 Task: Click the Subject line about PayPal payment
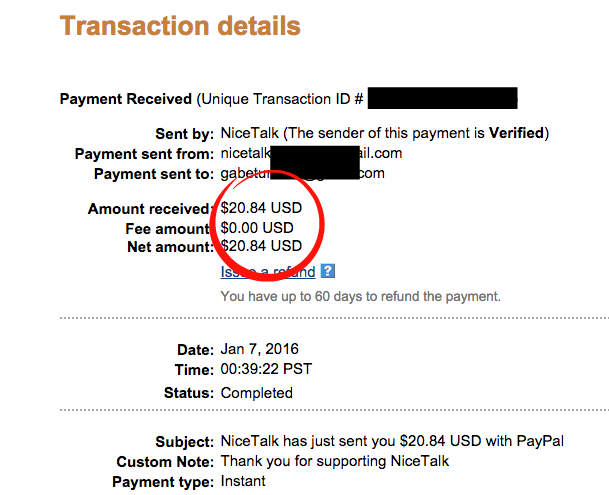pos(392,441)
